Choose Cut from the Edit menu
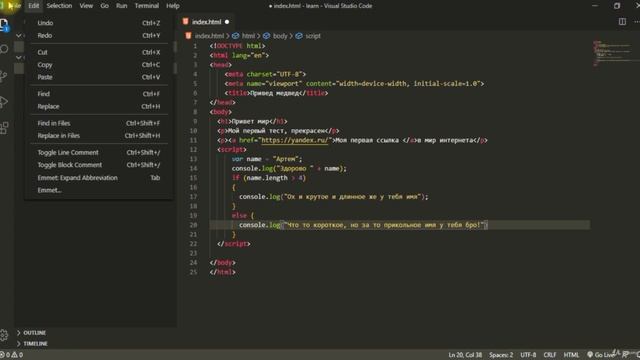 click(99, 52)
